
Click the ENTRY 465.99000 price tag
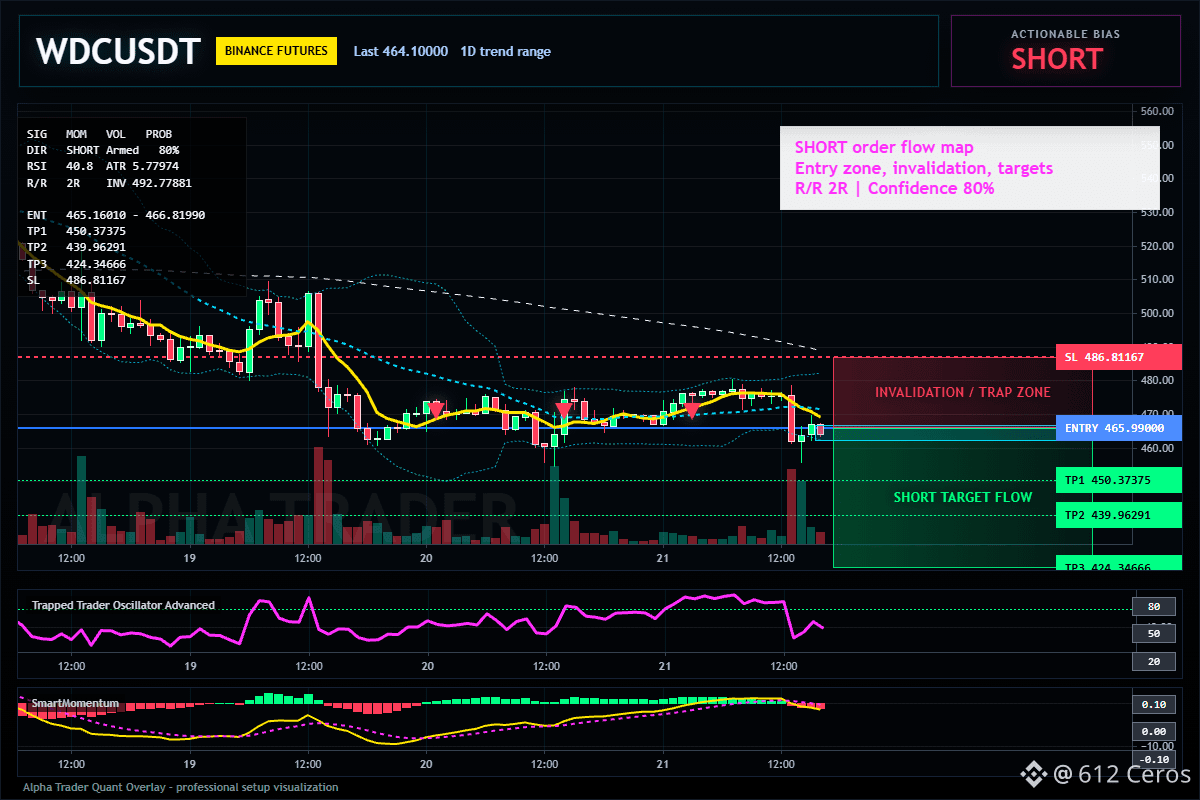1119,428
